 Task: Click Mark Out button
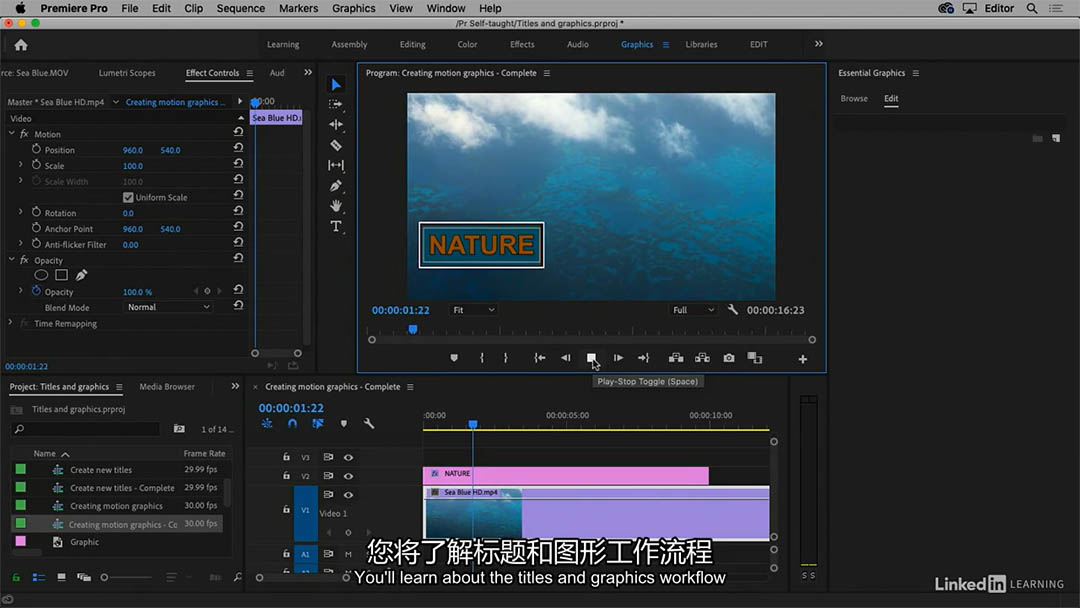coord(506,358)
